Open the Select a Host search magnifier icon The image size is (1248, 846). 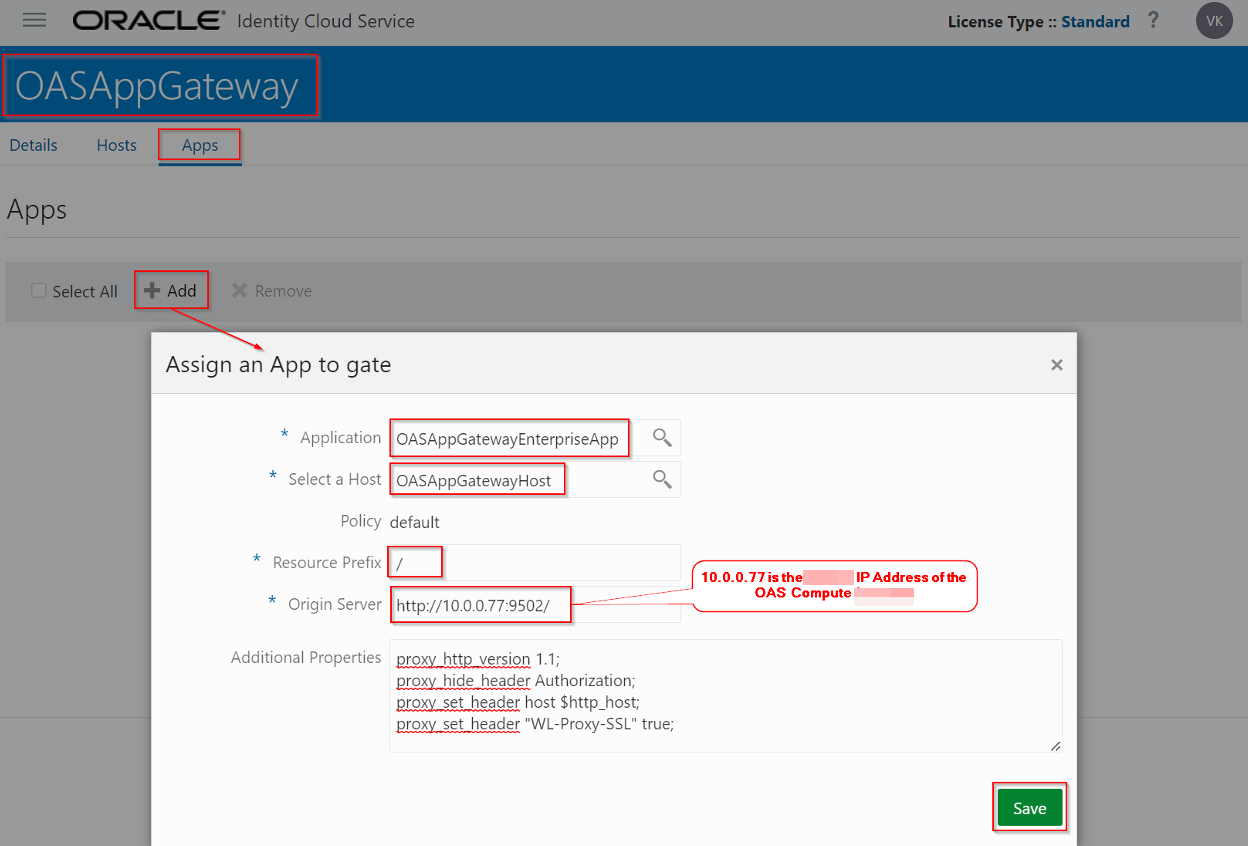(x=660, y=479)
